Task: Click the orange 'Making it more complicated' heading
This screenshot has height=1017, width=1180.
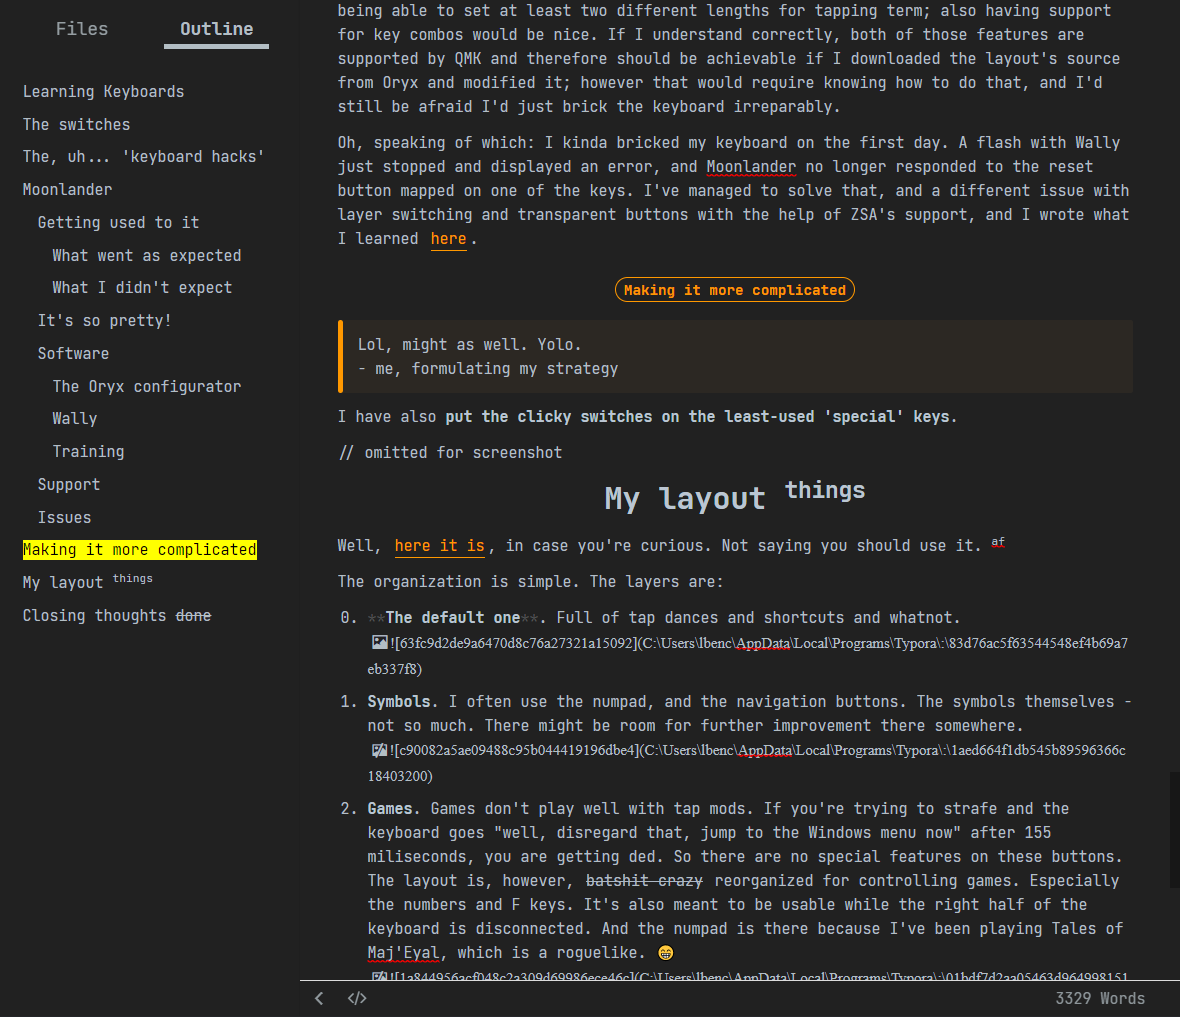Action: 734,290
